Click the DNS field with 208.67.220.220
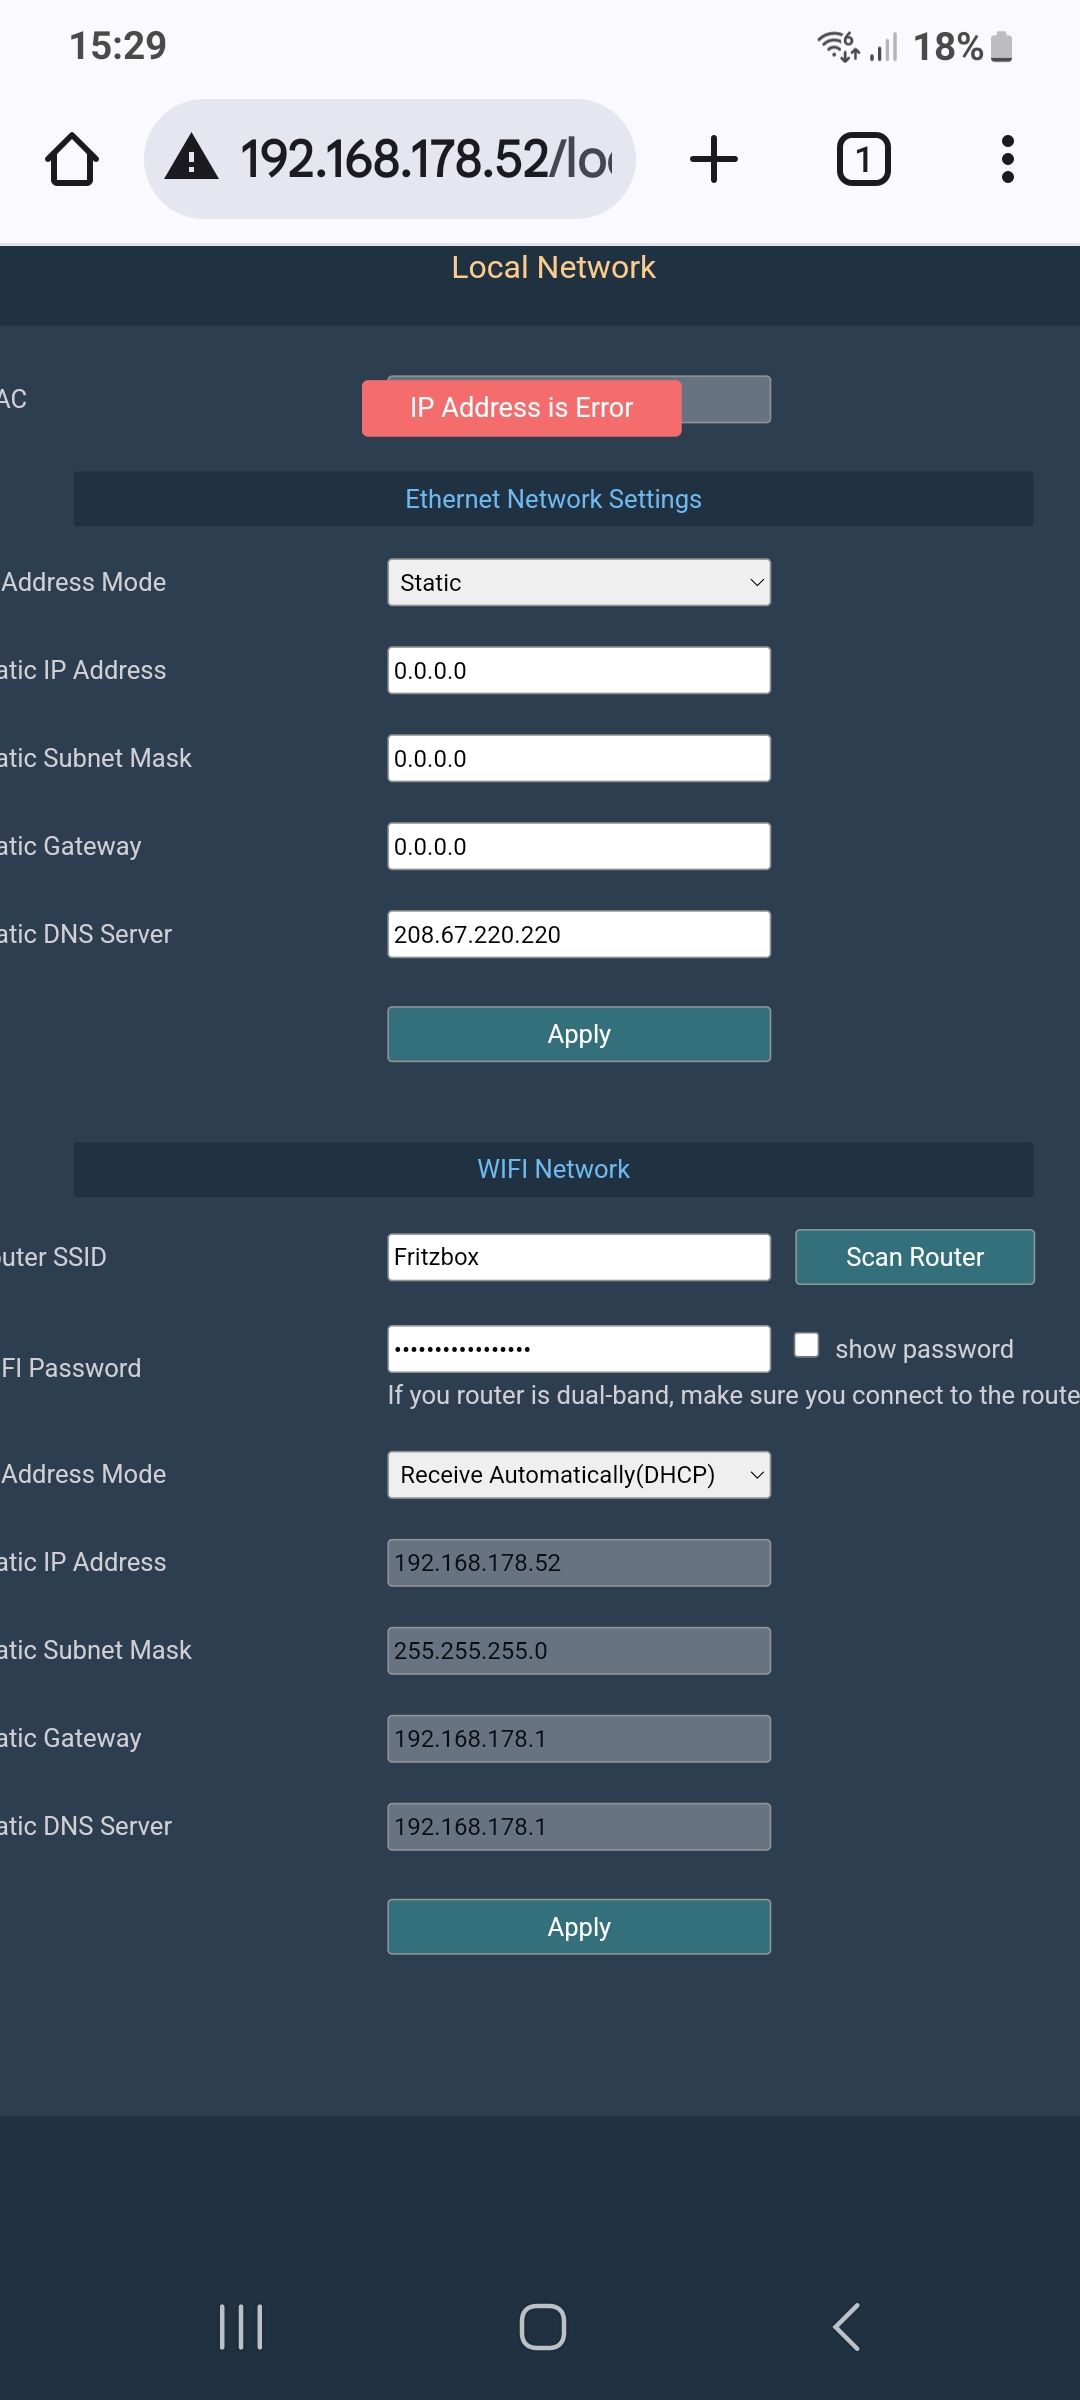Image resolution: width=1080 pixels, height=2400 pixels. pos(579,934)
